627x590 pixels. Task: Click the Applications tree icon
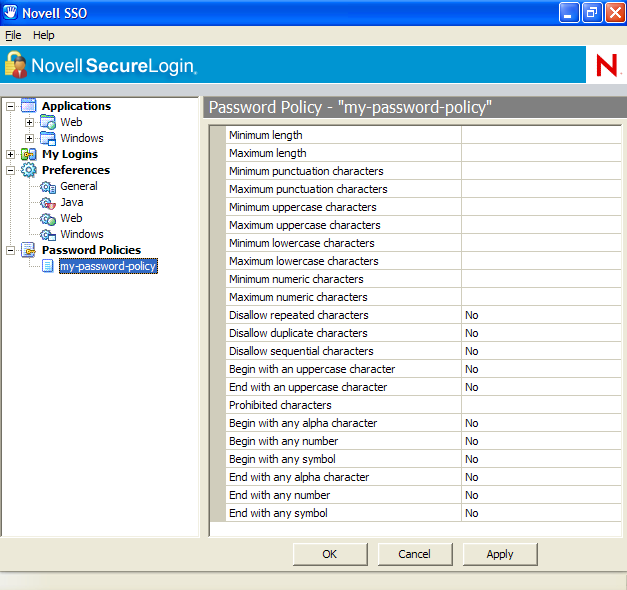click(x=28, y=106)
